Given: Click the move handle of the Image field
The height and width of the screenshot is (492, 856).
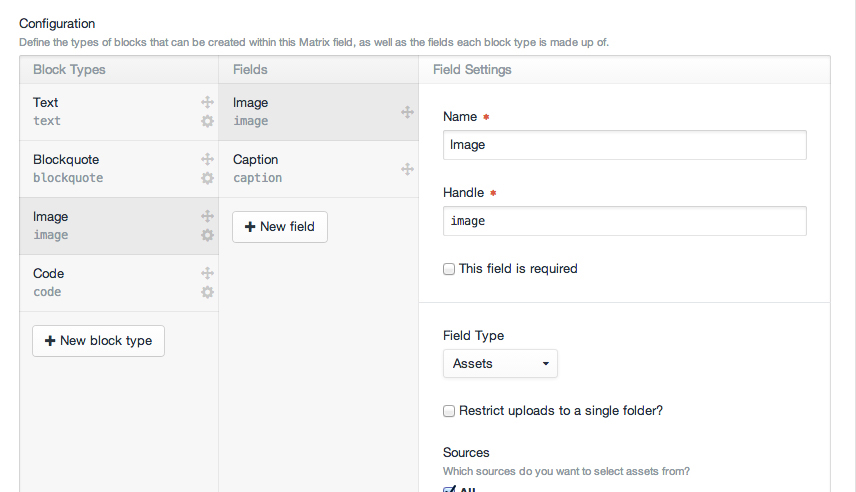Looking at the screenshot, I should tap(407, 112).
